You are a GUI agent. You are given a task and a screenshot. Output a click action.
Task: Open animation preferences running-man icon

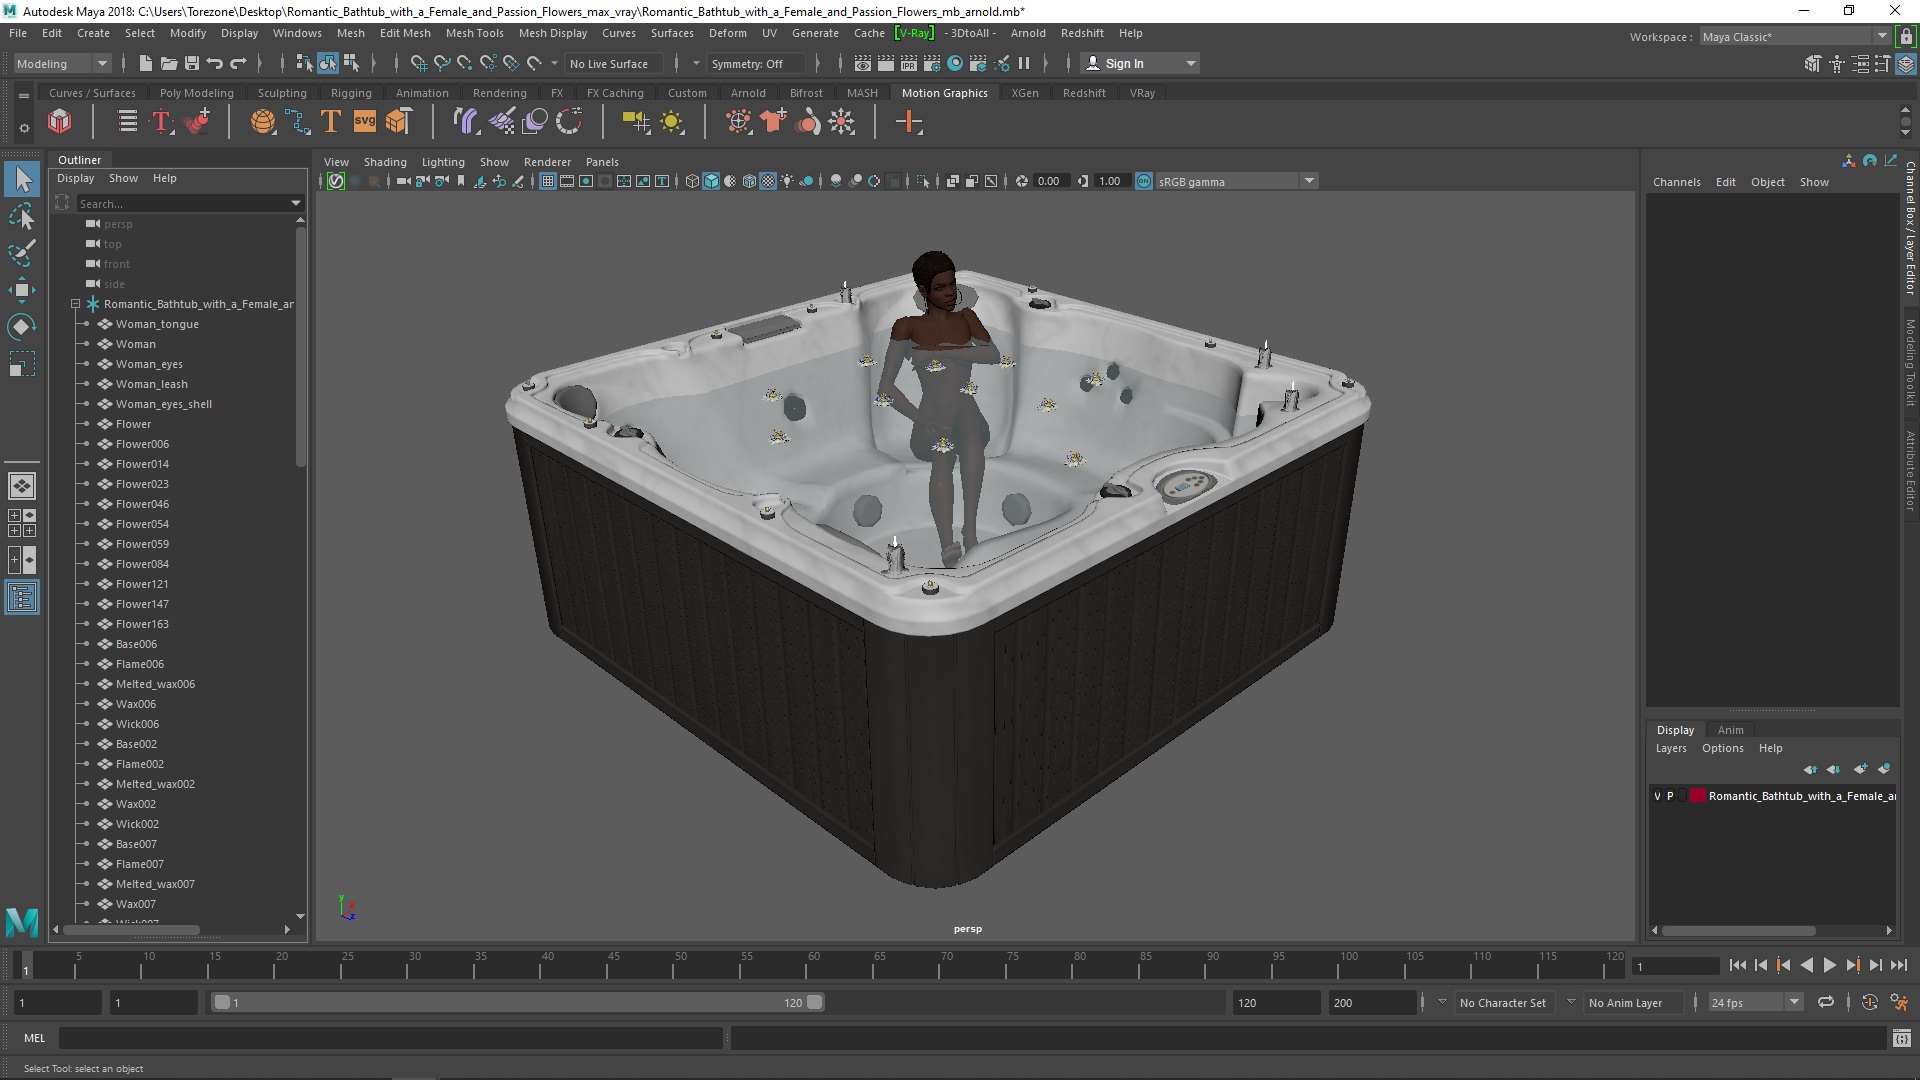pyautogui.click(x=1899, y=1002)
